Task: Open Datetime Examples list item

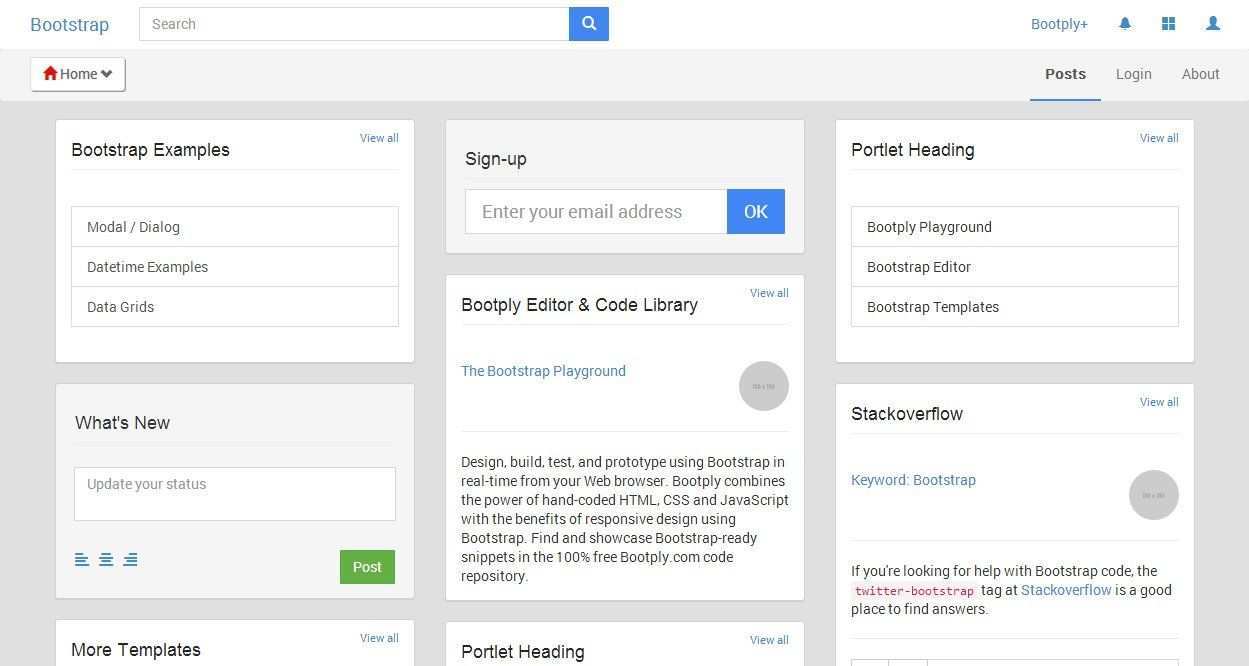Action: point(235,267)
